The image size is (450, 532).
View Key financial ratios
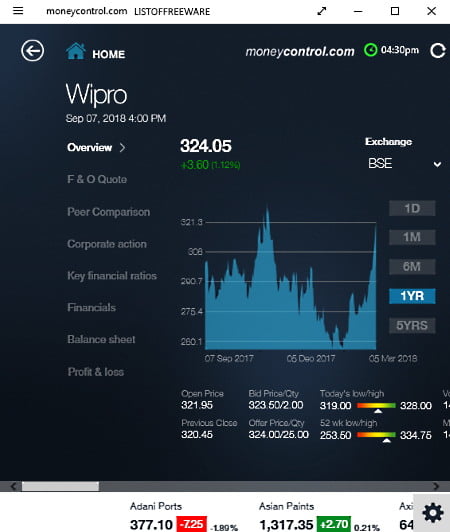pos(112,276)
